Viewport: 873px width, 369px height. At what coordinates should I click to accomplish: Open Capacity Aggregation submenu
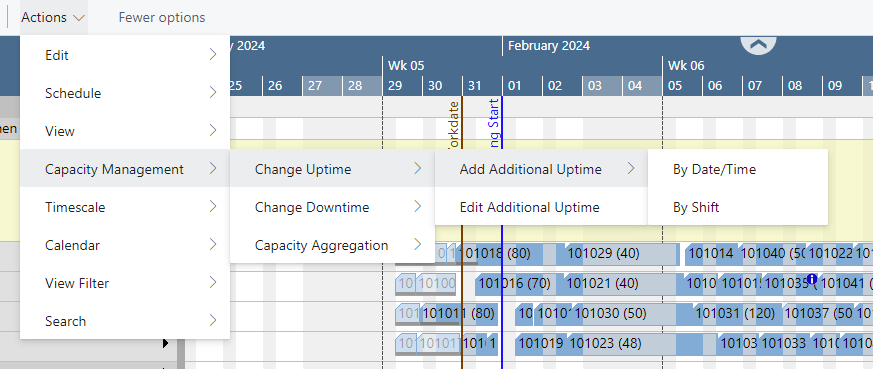pos(332,245)
